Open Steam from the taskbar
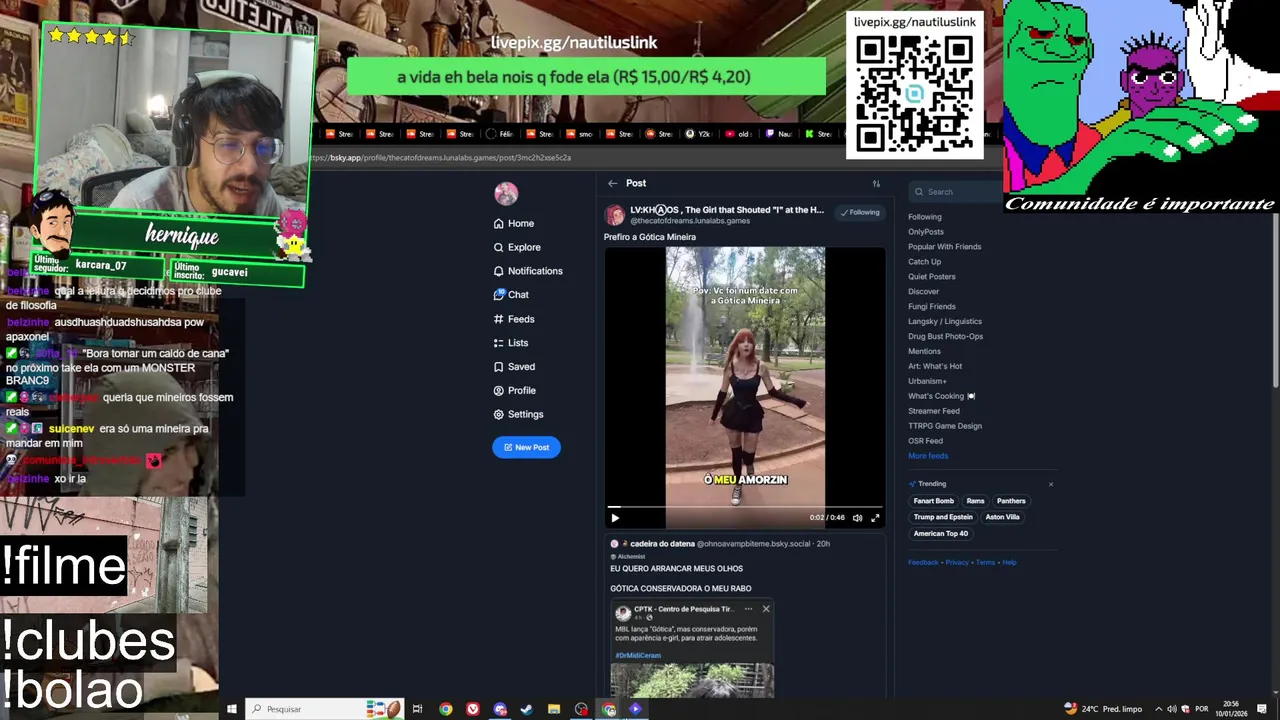Screen dimensions: 1280x720 [527, 709]
